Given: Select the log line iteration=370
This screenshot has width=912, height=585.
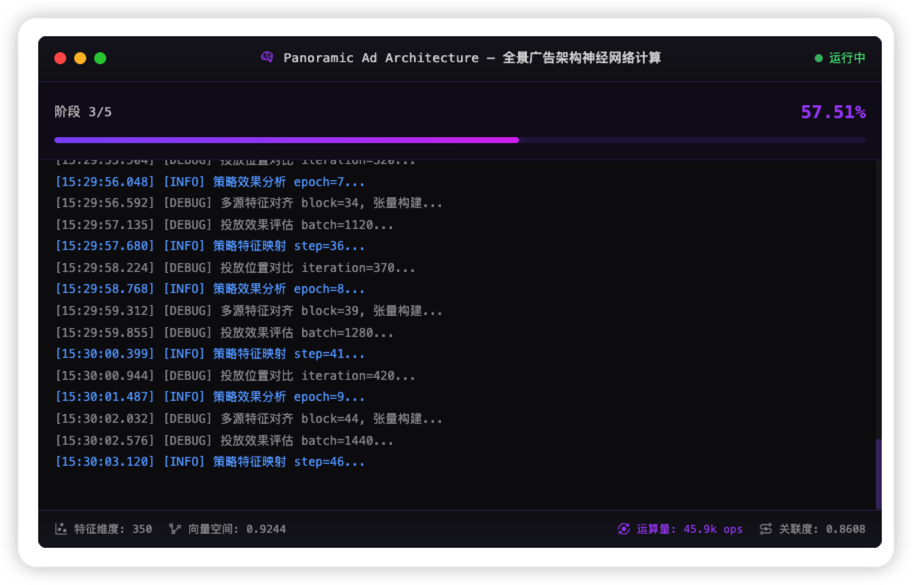Looking at the screenshot, I should (235, 268).
